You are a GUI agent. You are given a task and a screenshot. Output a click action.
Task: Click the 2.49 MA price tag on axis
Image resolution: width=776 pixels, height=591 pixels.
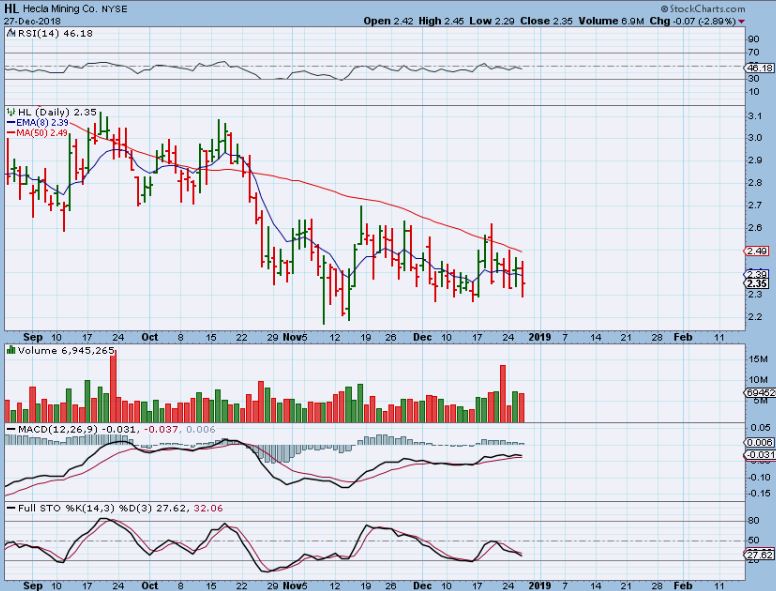(757, 251)
